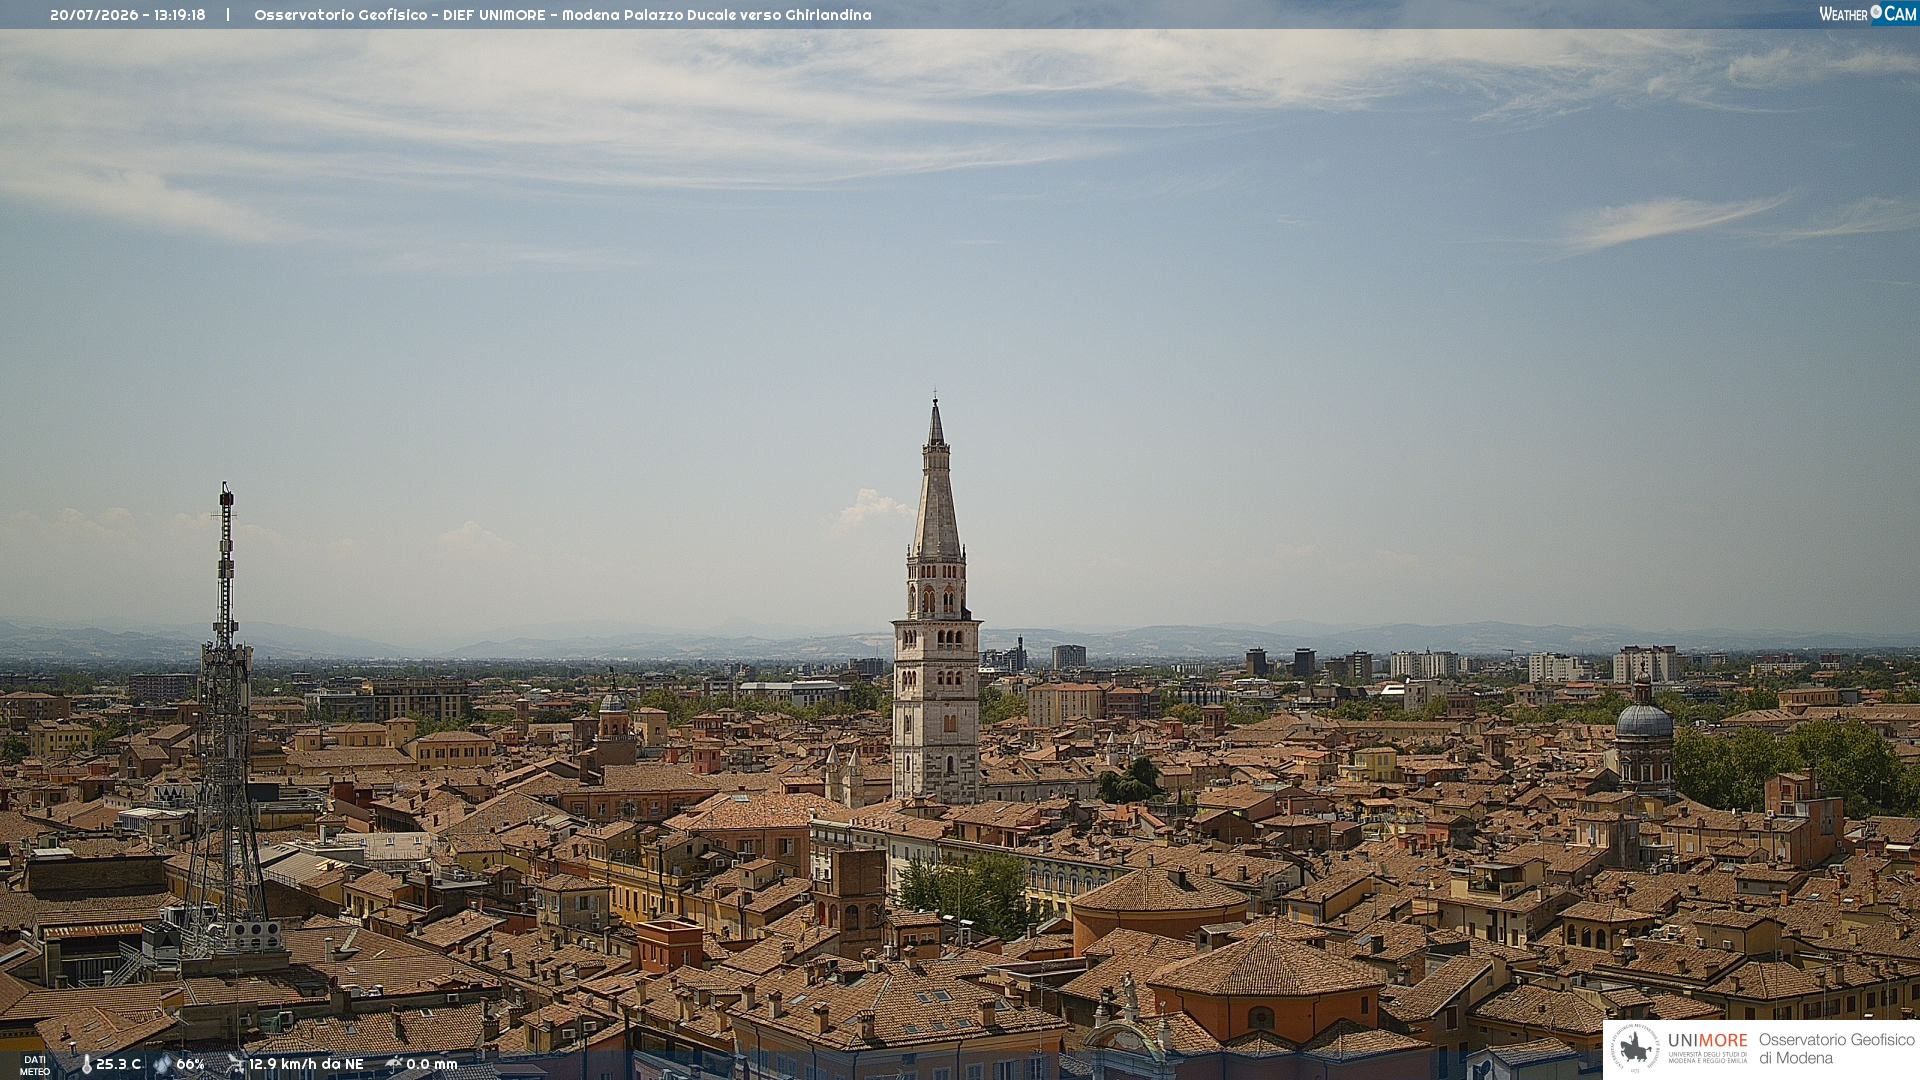Click the water droplets humidity icon

point(163,1065)
